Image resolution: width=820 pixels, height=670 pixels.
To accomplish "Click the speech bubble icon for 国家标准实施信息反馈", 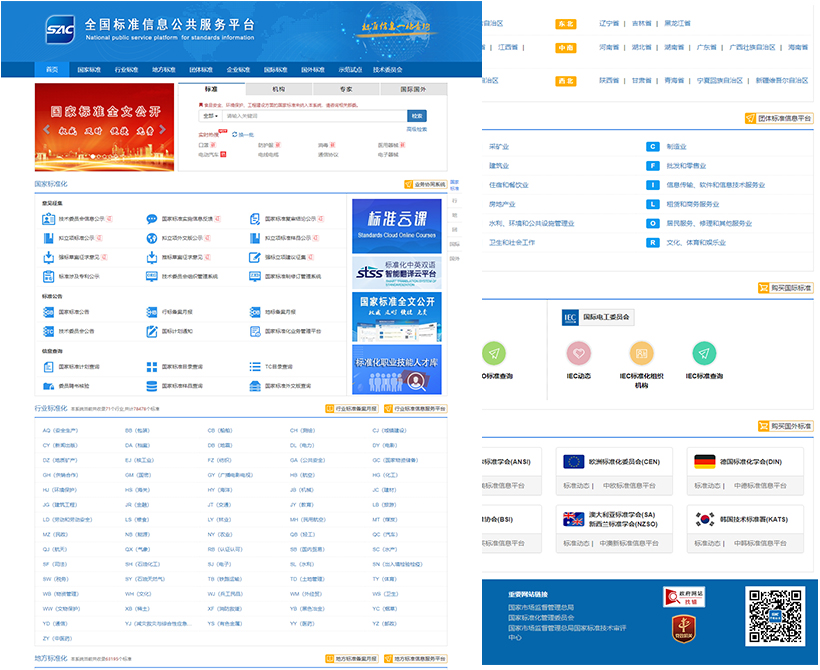I will (x=152, y=219).
